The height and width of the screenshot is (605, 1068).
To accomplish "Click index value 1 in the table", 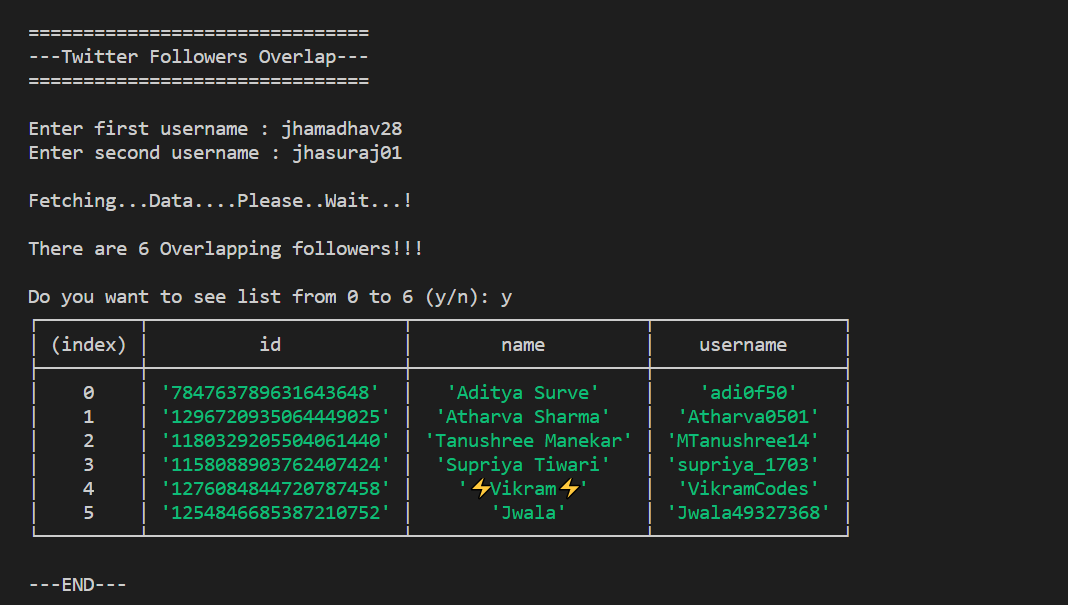I will (x=89, y=416).
